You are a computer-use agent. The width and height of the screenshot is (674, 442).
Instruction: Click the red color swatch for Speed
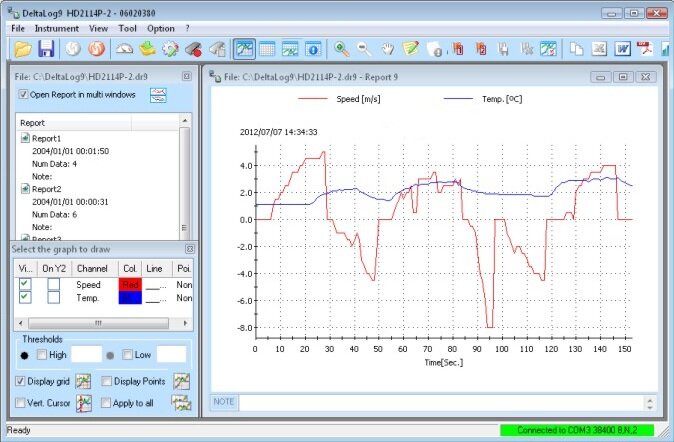[x=130, y=284]
